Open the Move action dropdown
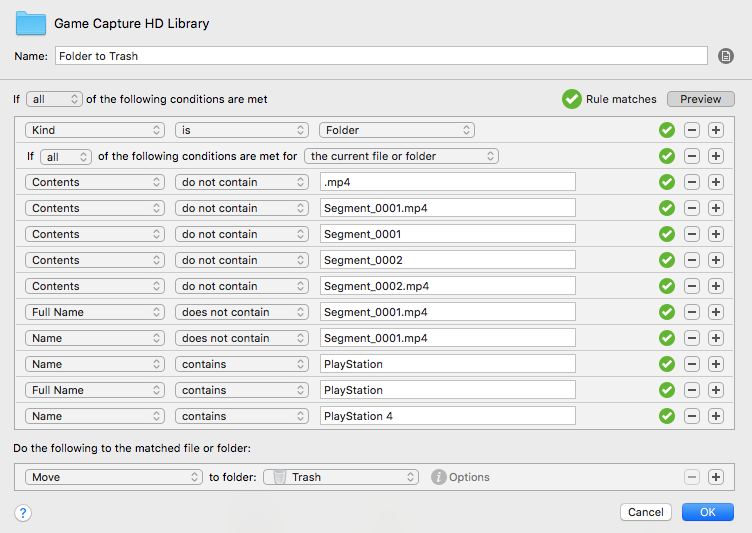 pyautogui.click(x=114, y=477)
